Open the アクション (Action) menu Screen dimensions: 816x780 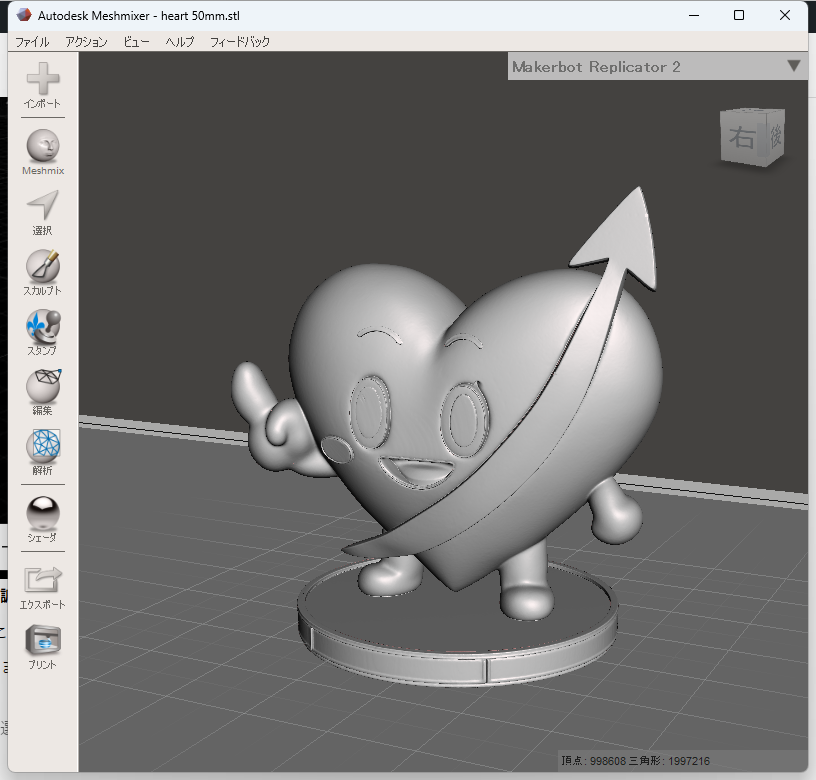tap(86, 42)
